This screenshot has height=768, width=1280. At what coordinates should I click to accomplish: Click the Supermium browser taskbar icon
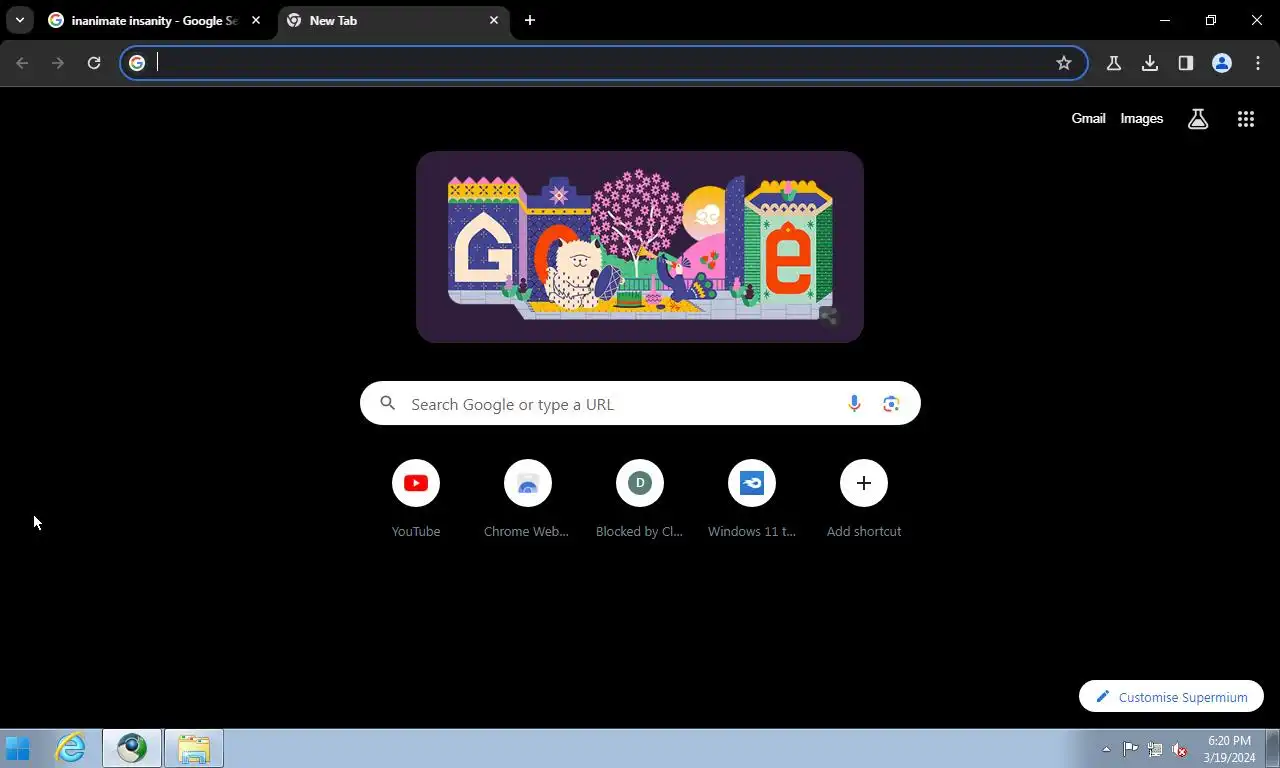(x=132, y=748)
